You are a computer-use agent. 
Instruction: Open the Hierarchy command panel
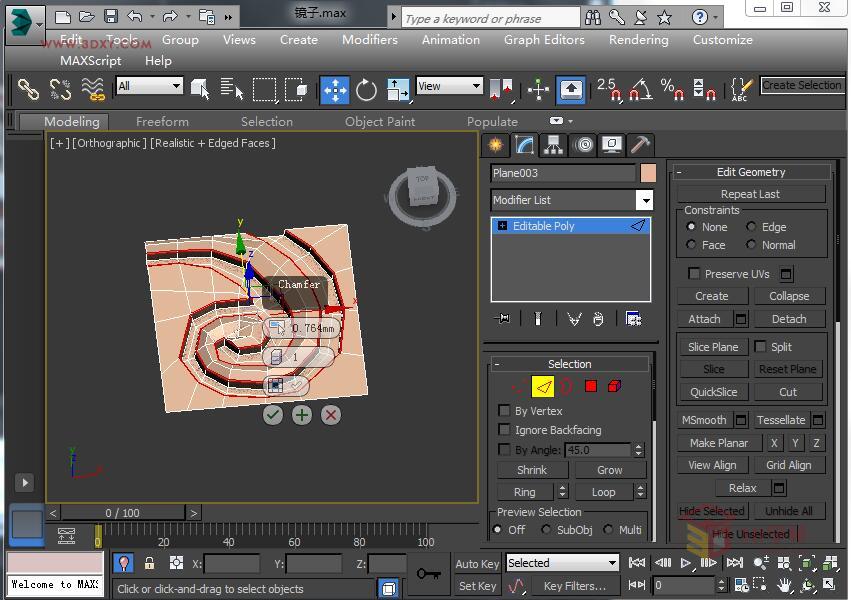(553, 144)
